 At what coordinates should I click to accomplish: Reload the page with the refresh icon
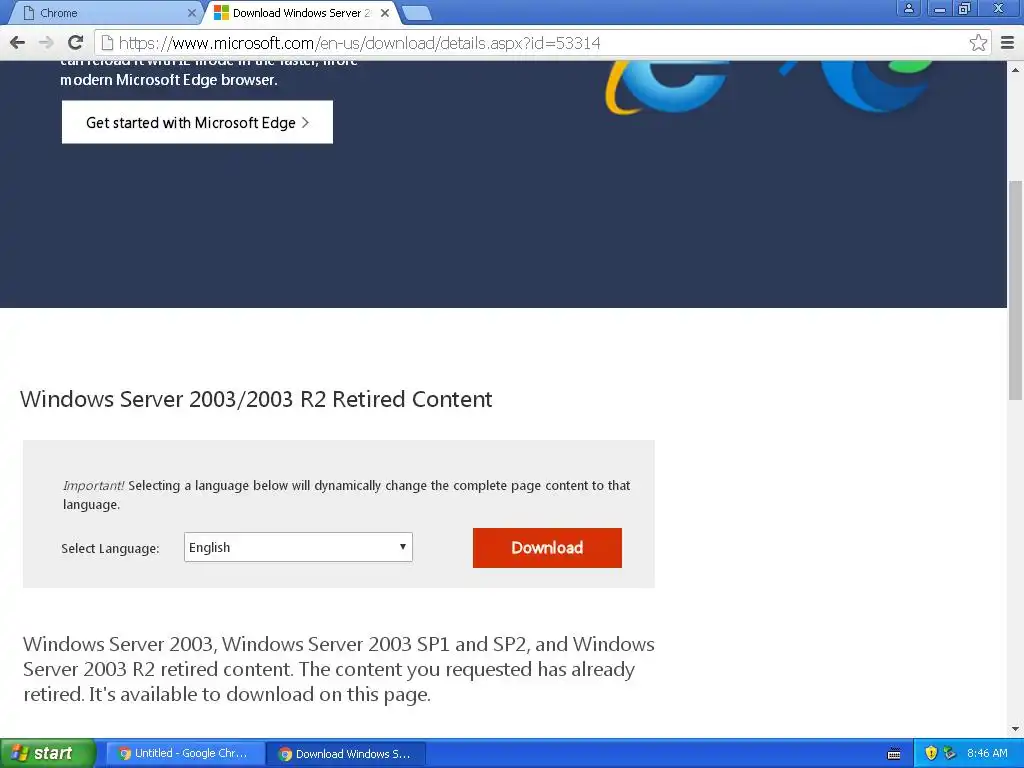point(76,43)
